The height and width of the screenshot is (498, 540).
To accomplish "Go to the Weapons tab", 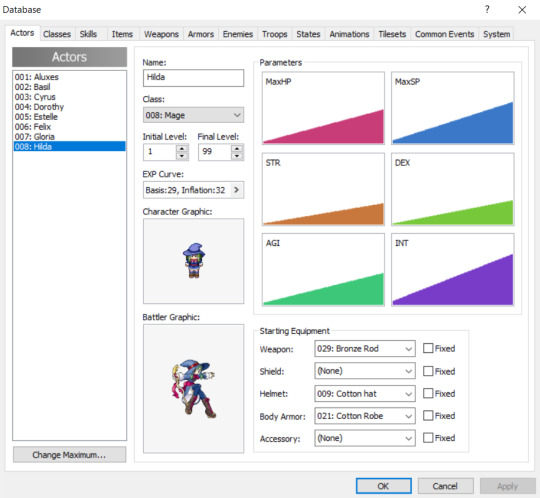I will [161, 34].
